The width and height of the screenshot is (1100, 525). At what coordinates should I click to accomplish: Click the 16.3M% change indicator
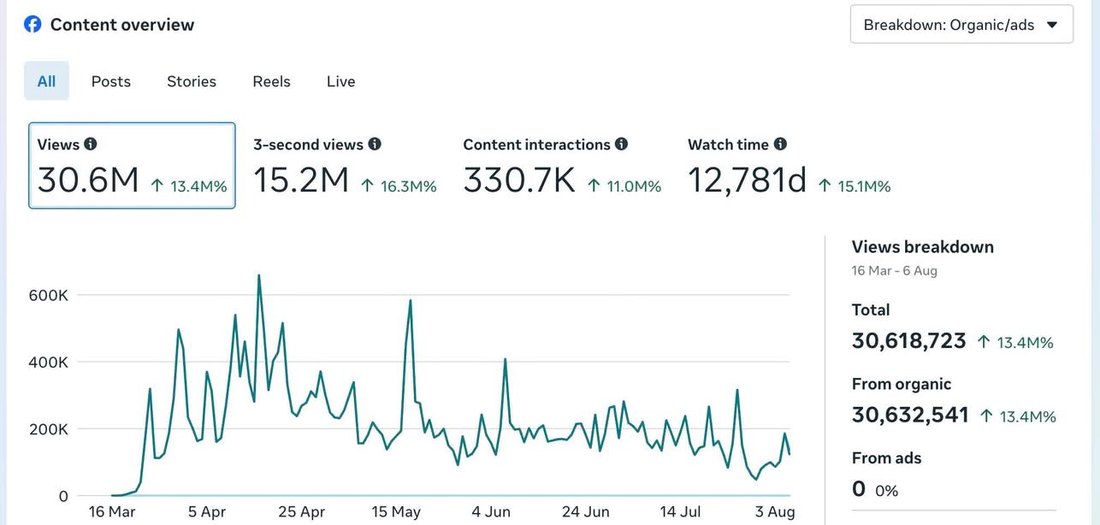[398, 186]
